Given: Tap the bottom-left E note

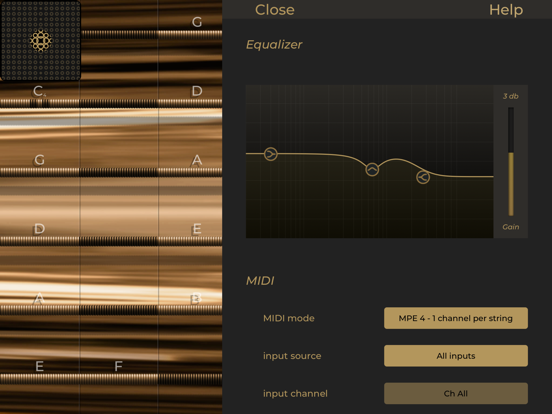Looking at the screenshot, I should click(39, 366).
